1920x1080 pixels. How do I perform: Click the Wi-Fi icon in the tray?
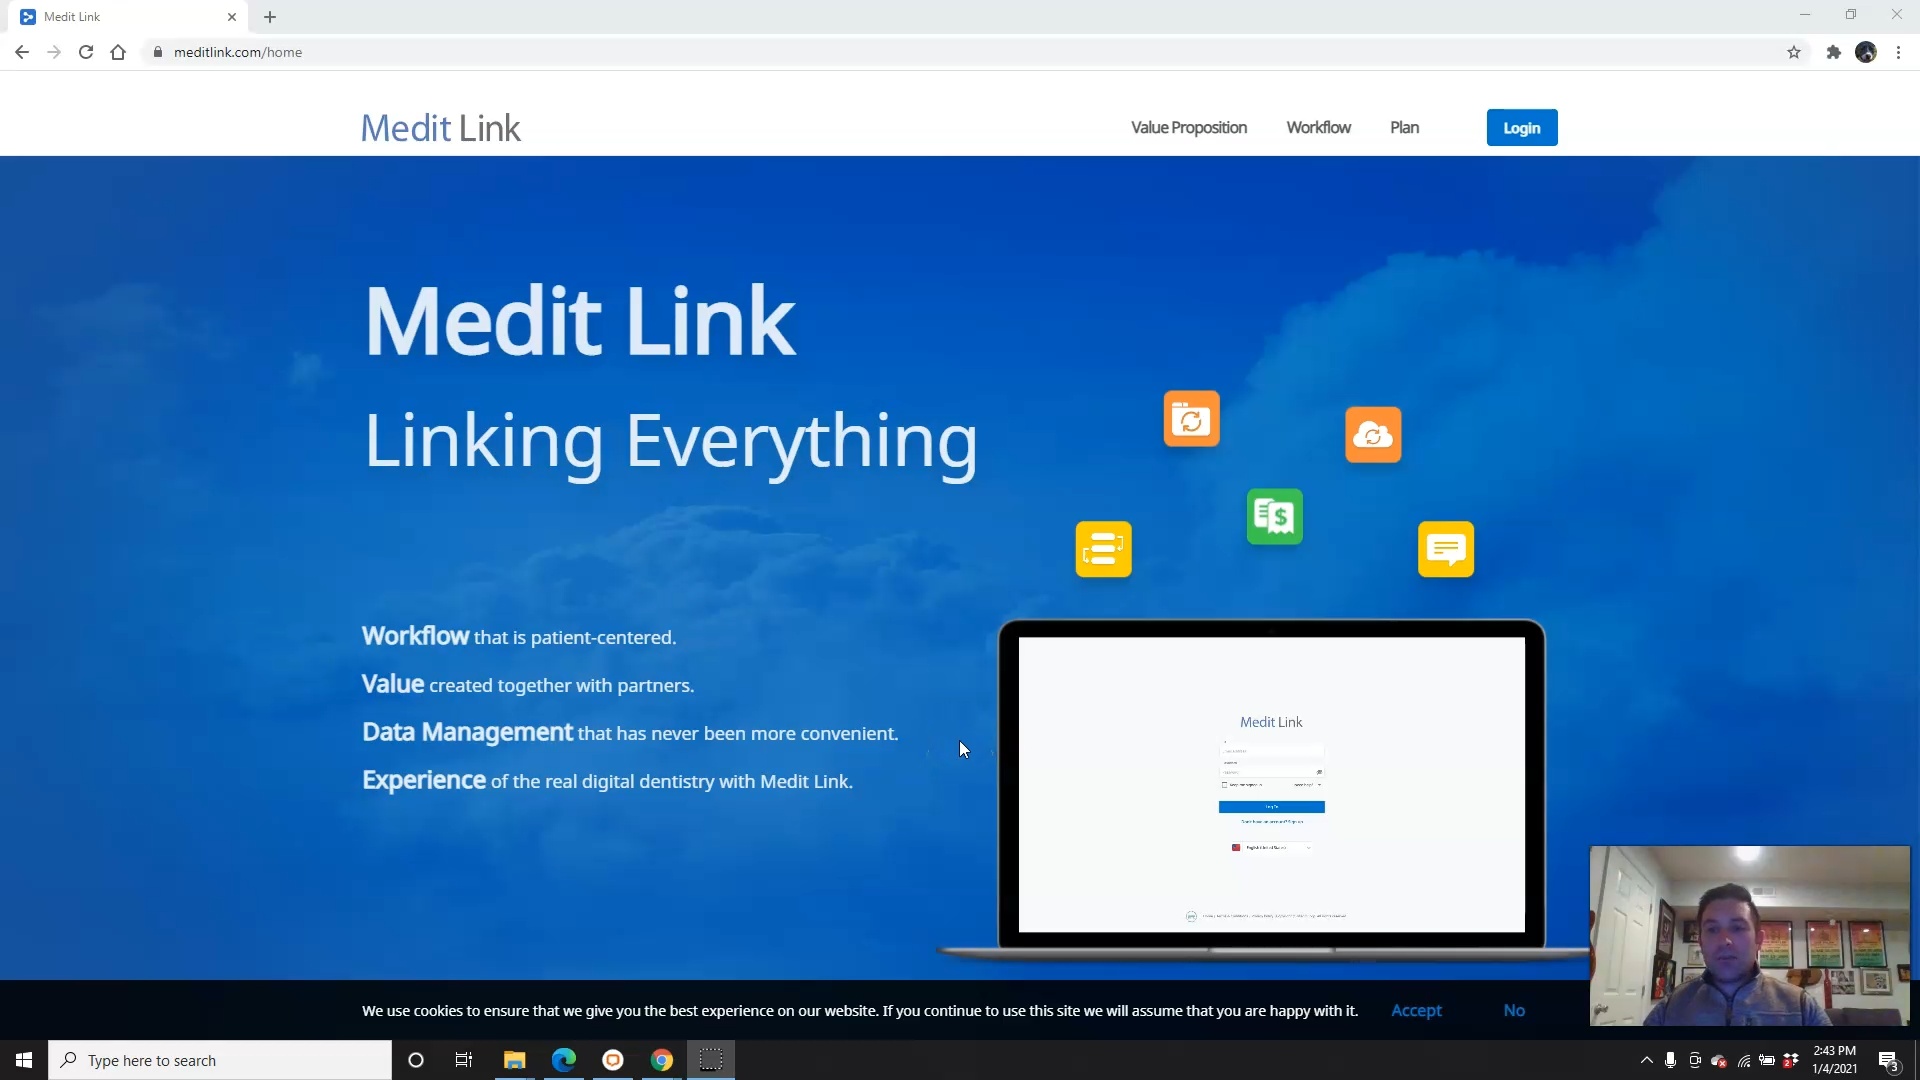pyautogui.click(x=1744, y=1062)
